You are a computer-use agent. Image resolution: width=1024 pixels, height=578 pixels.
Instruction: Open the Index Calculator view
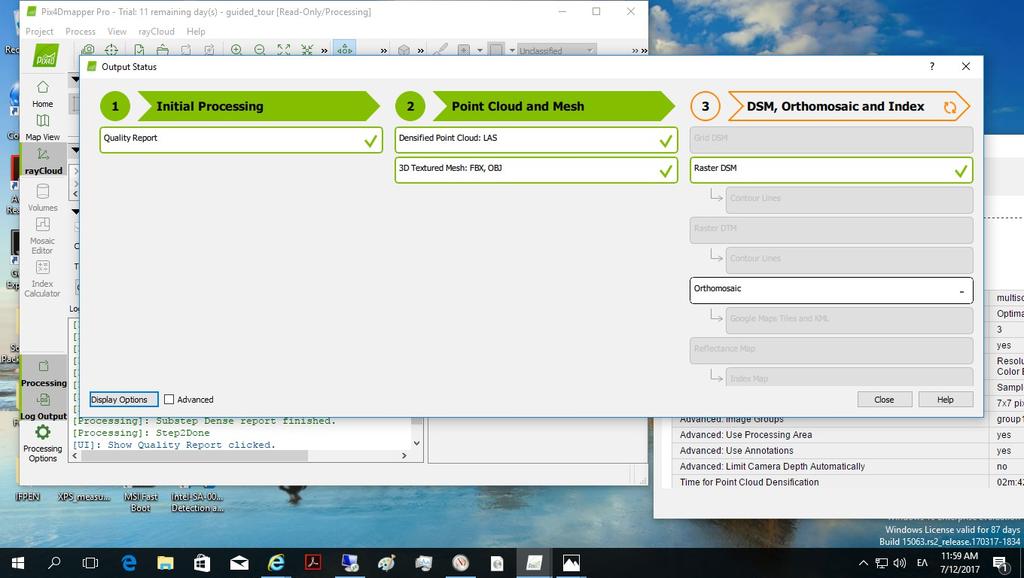[42, 279]
